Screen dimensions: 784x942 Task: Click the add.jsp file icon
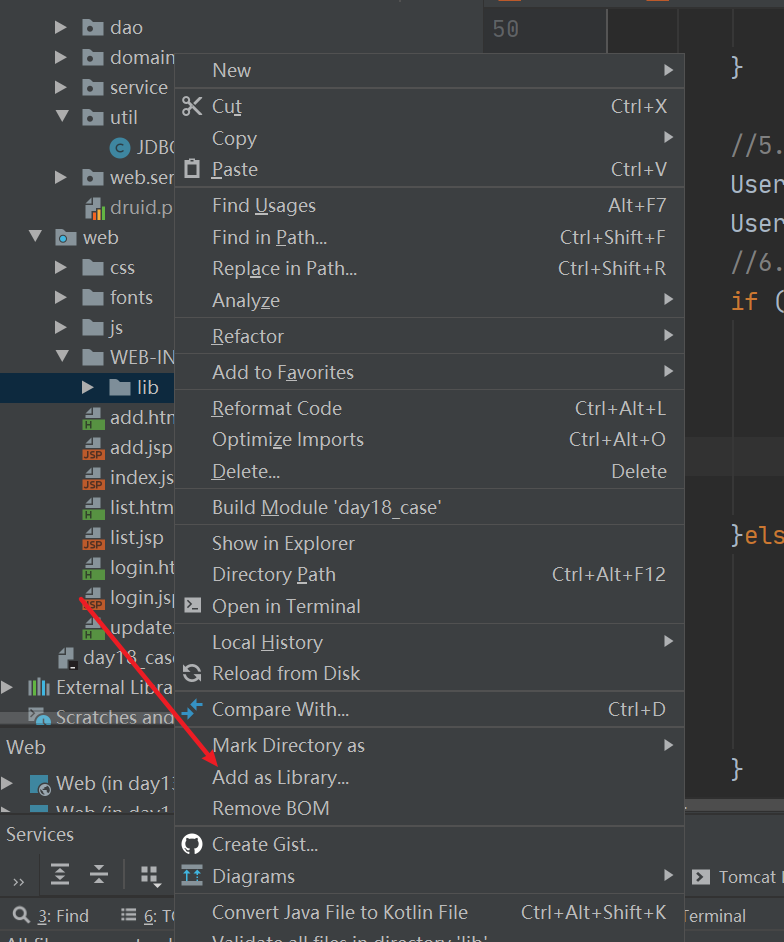93,448
